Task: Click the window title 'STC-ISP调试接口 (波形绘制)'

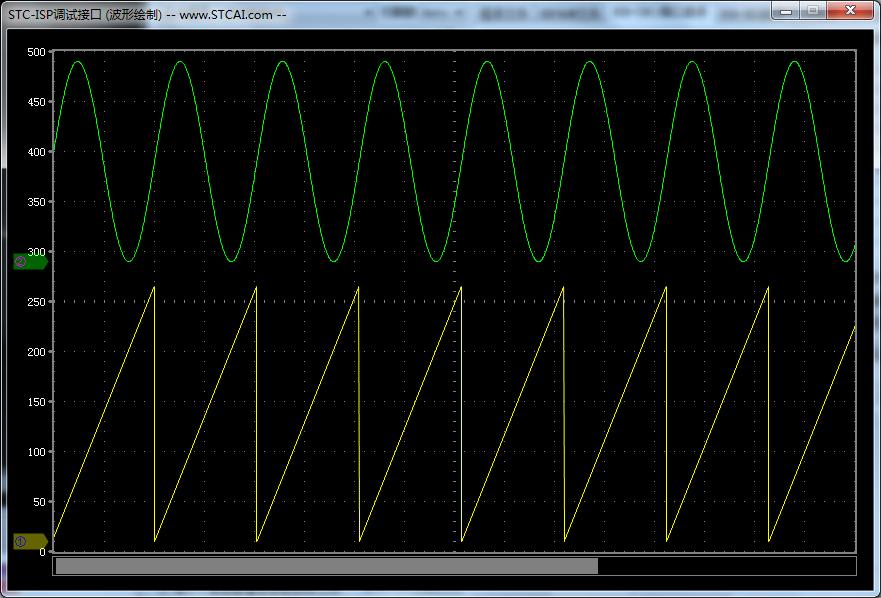Action: (85, 15)
